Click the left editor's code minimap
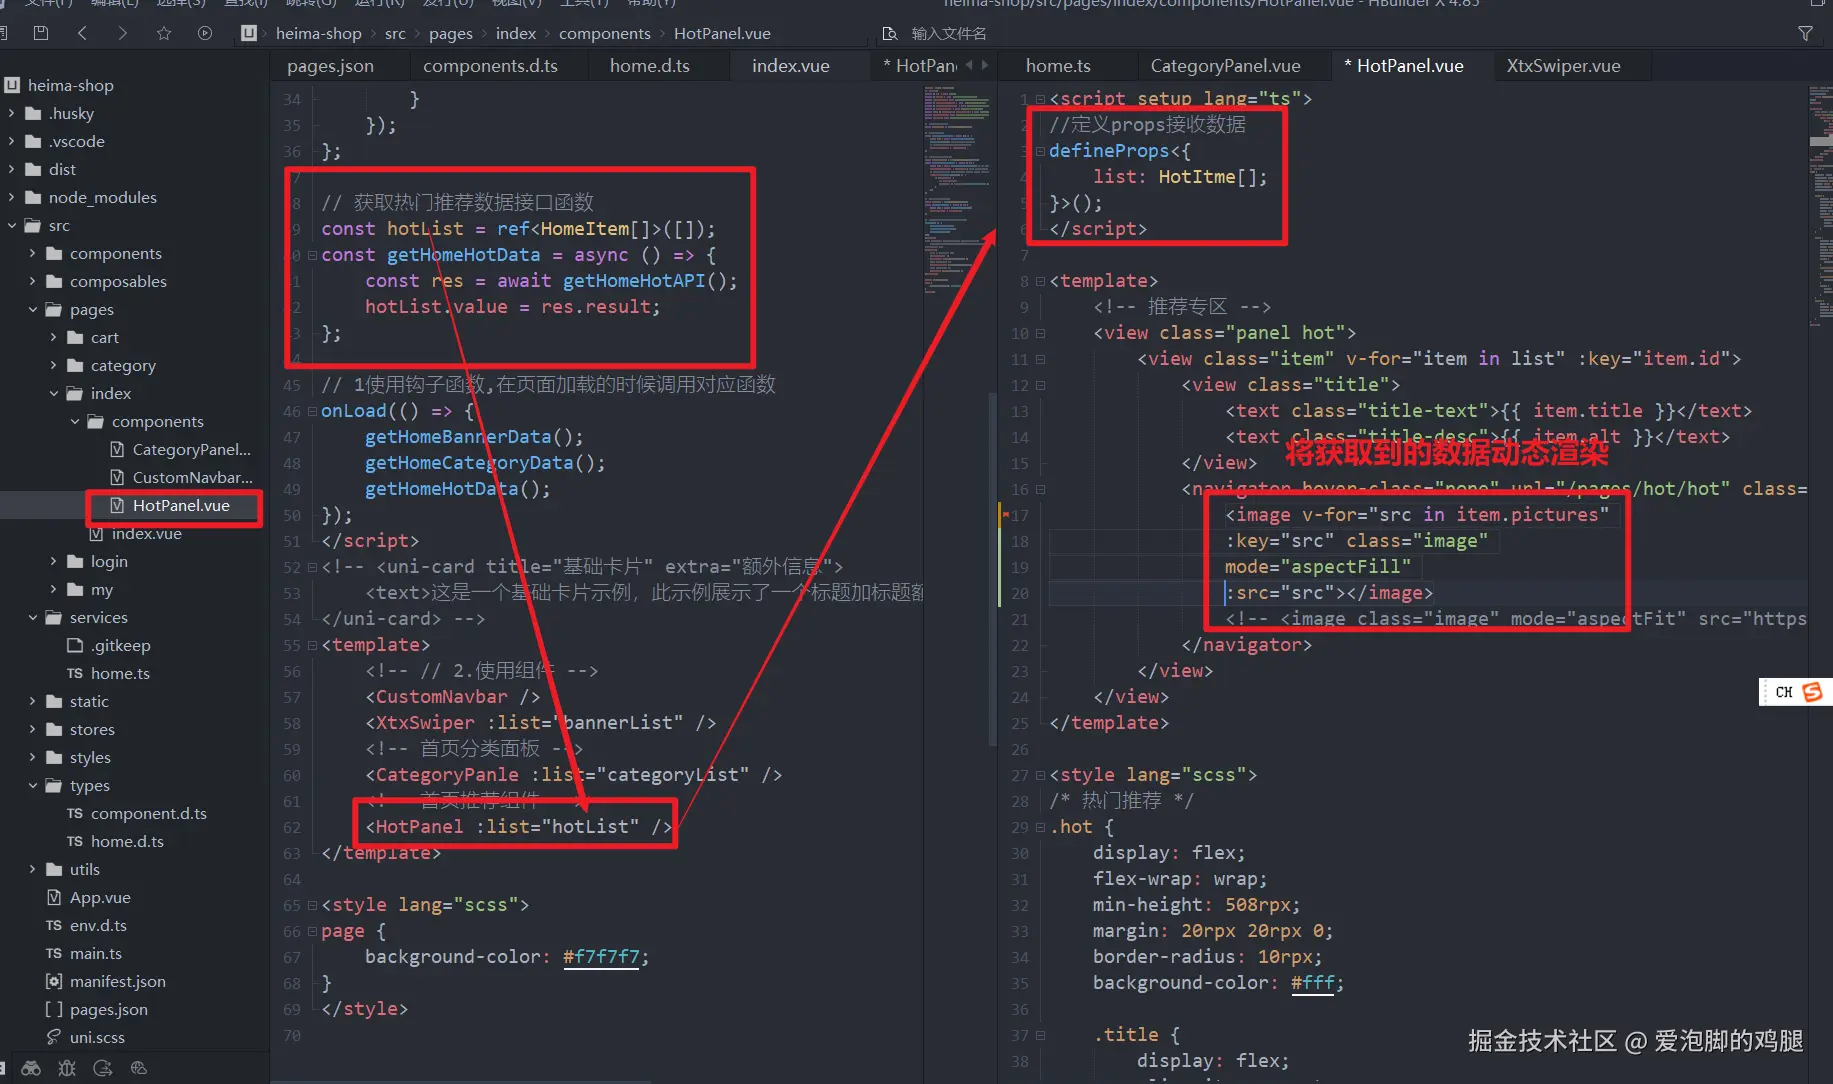The image size is (1833, 1084). (x=956, y=190)
